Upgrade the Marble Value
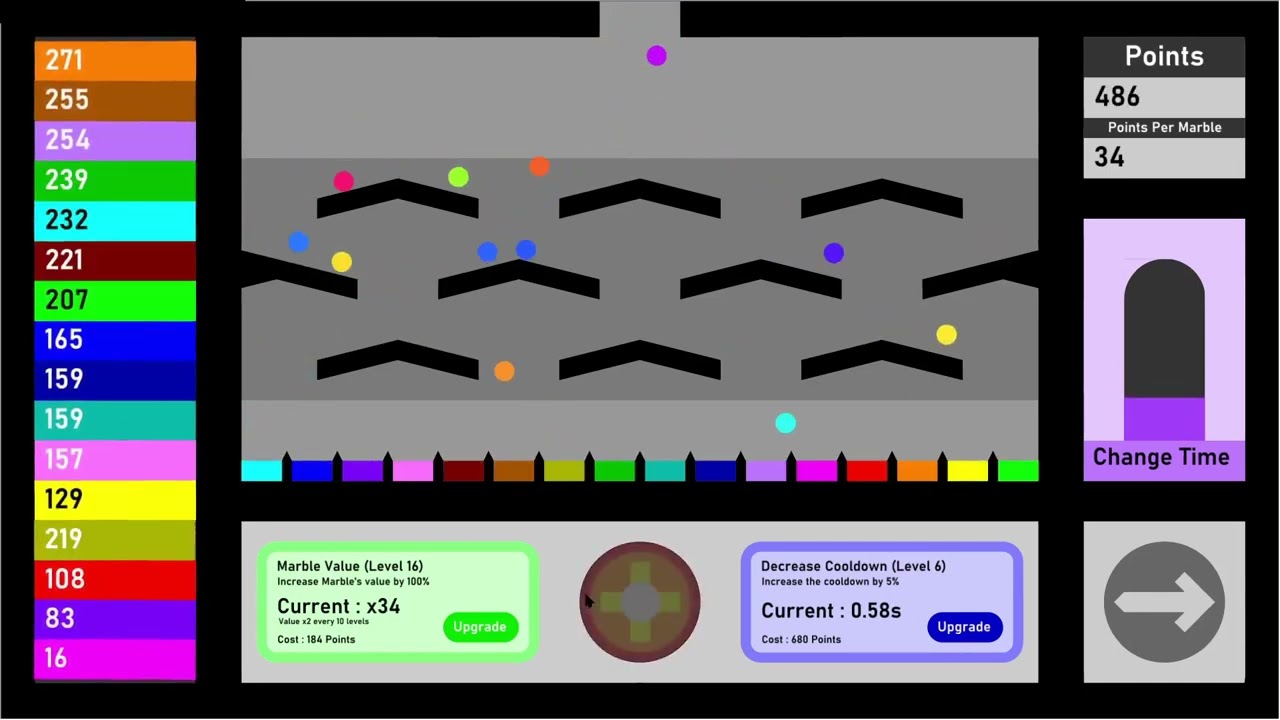This screenshot has height=720, width=1280. coord(480,627)
